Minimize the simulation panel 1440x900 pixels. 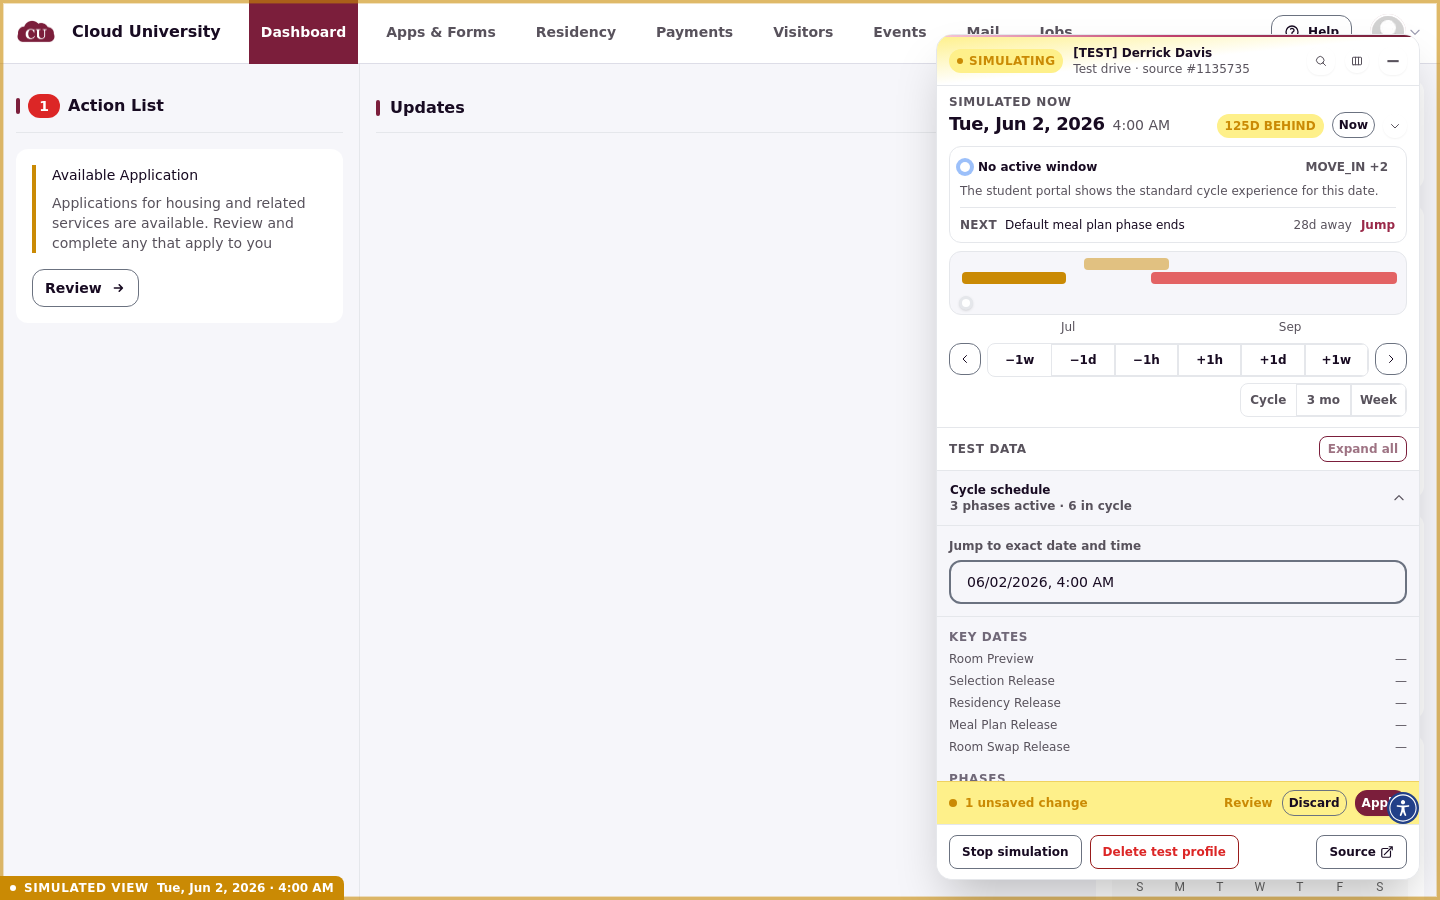click(1393, 61)
